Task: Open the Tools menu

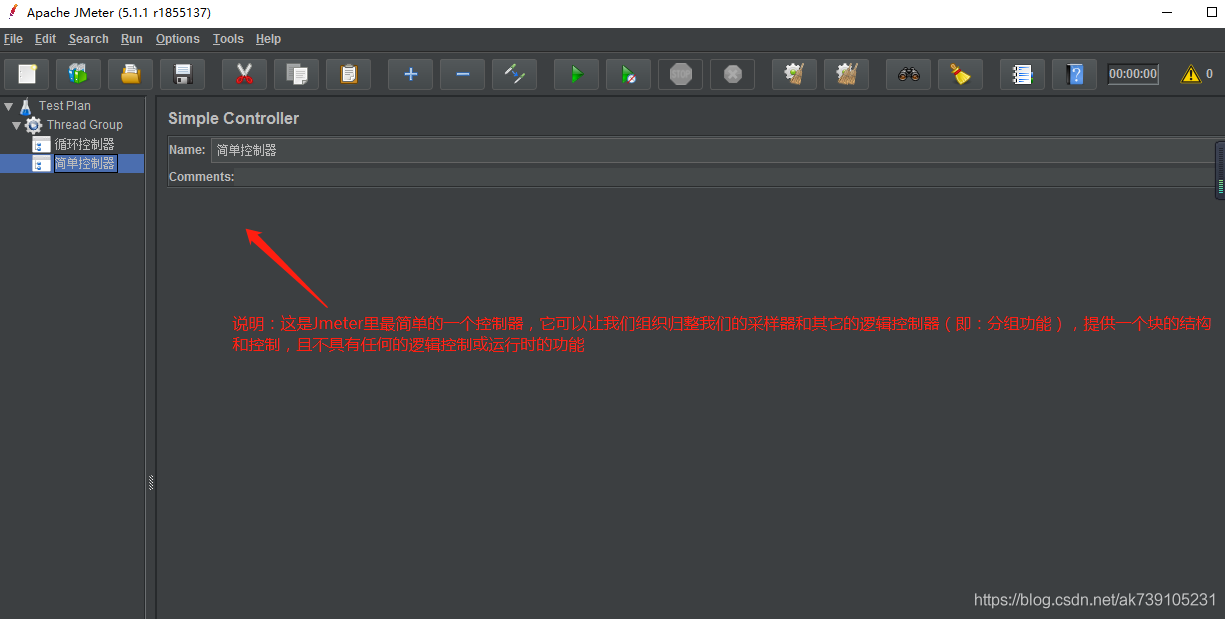Action: pos(228,39)
